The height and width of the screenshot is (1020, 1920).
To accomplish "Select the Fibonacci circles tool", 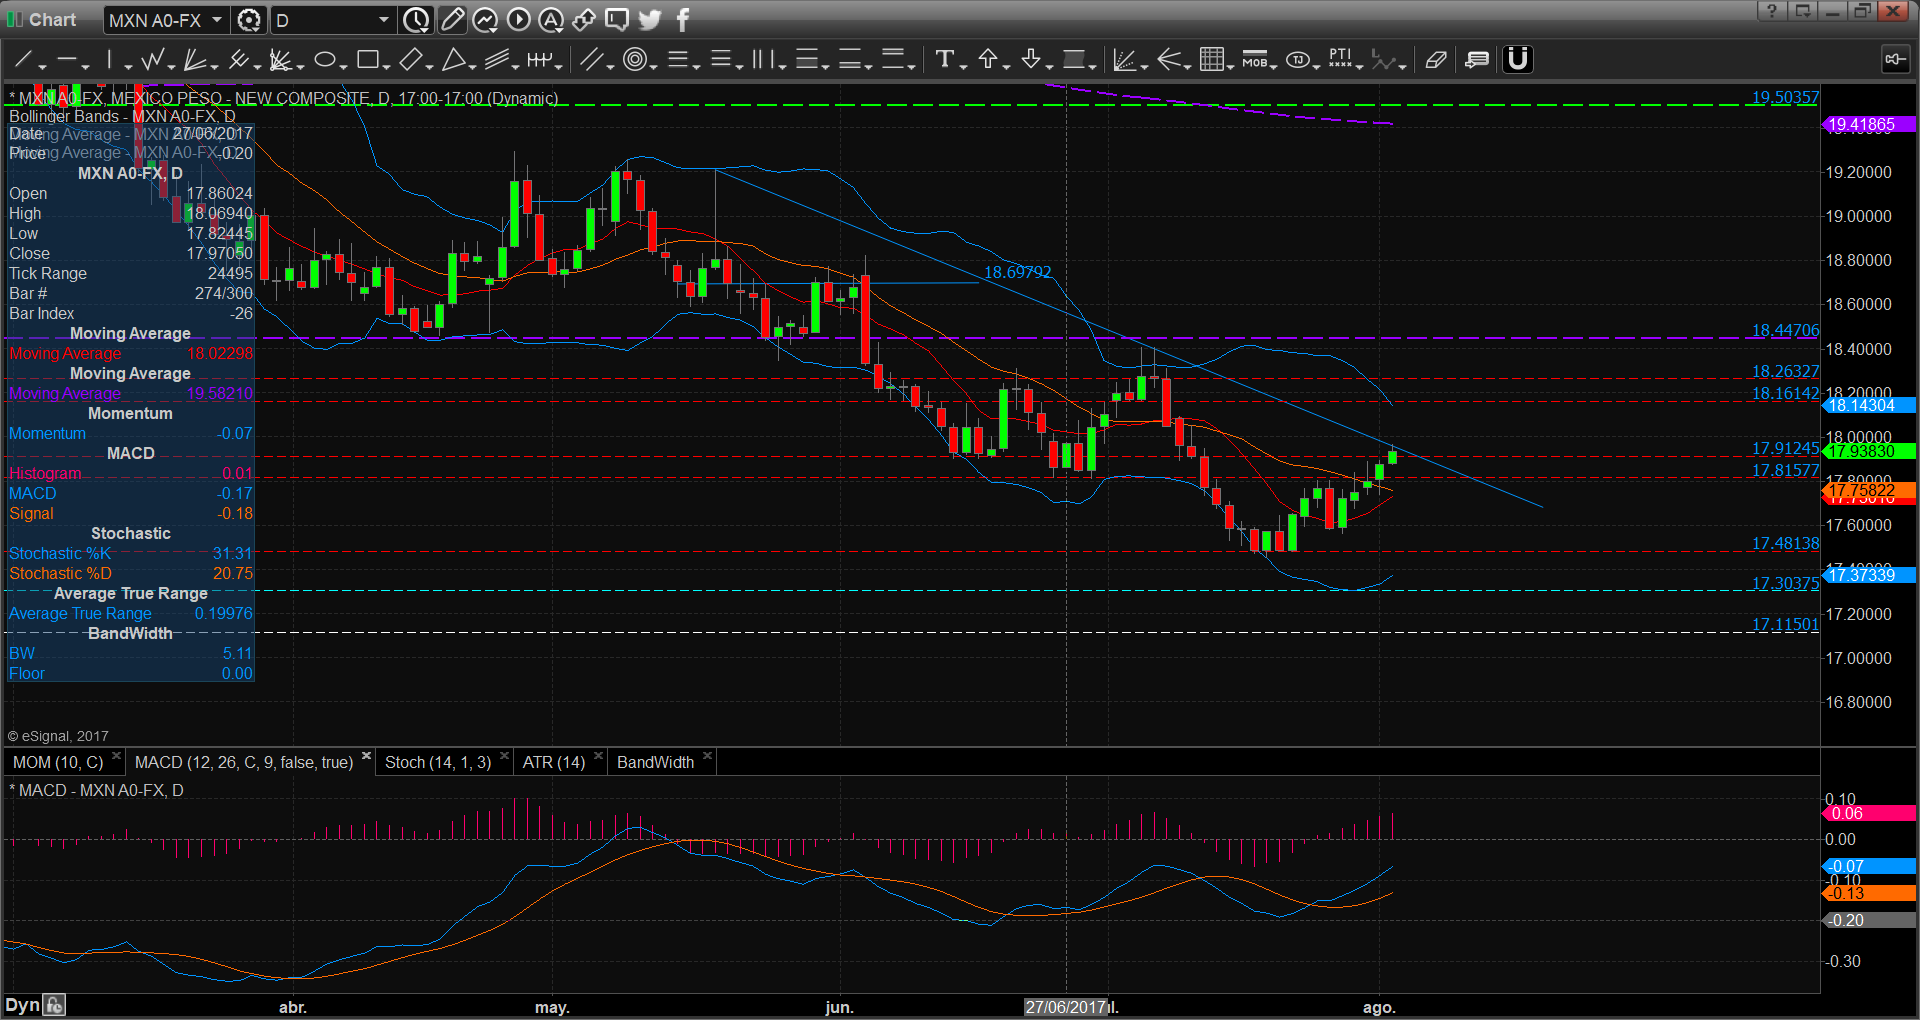I will (x=634, y=60).
